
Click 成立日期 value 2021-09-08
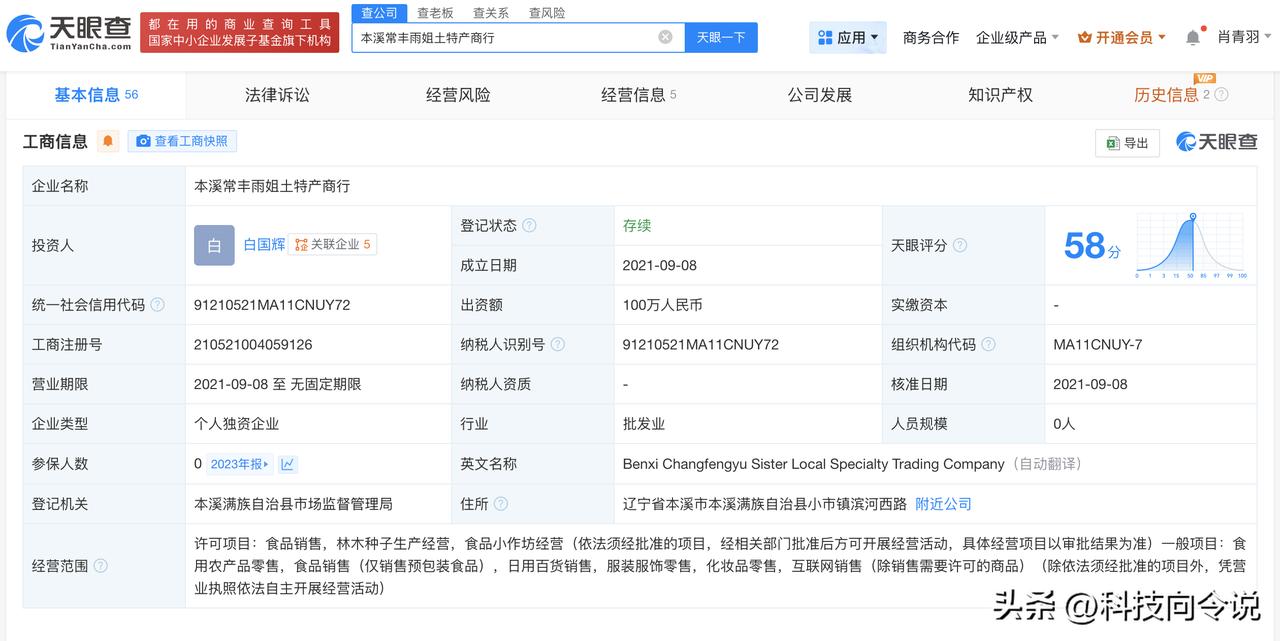[659, 265]
